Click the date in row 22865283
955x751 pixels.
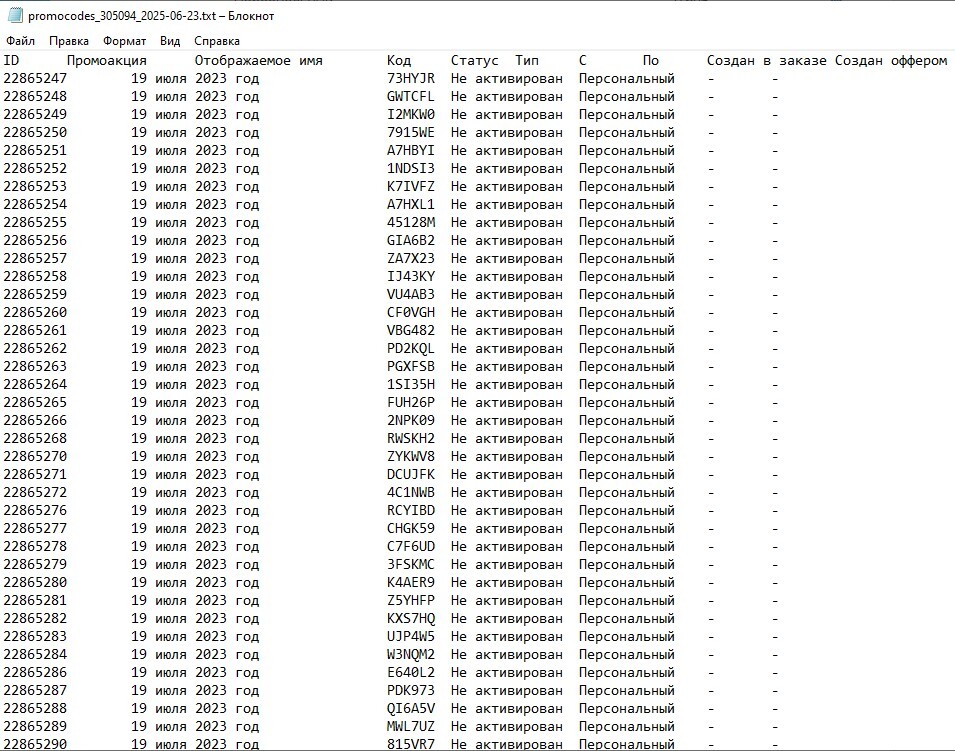pos(195,637)
